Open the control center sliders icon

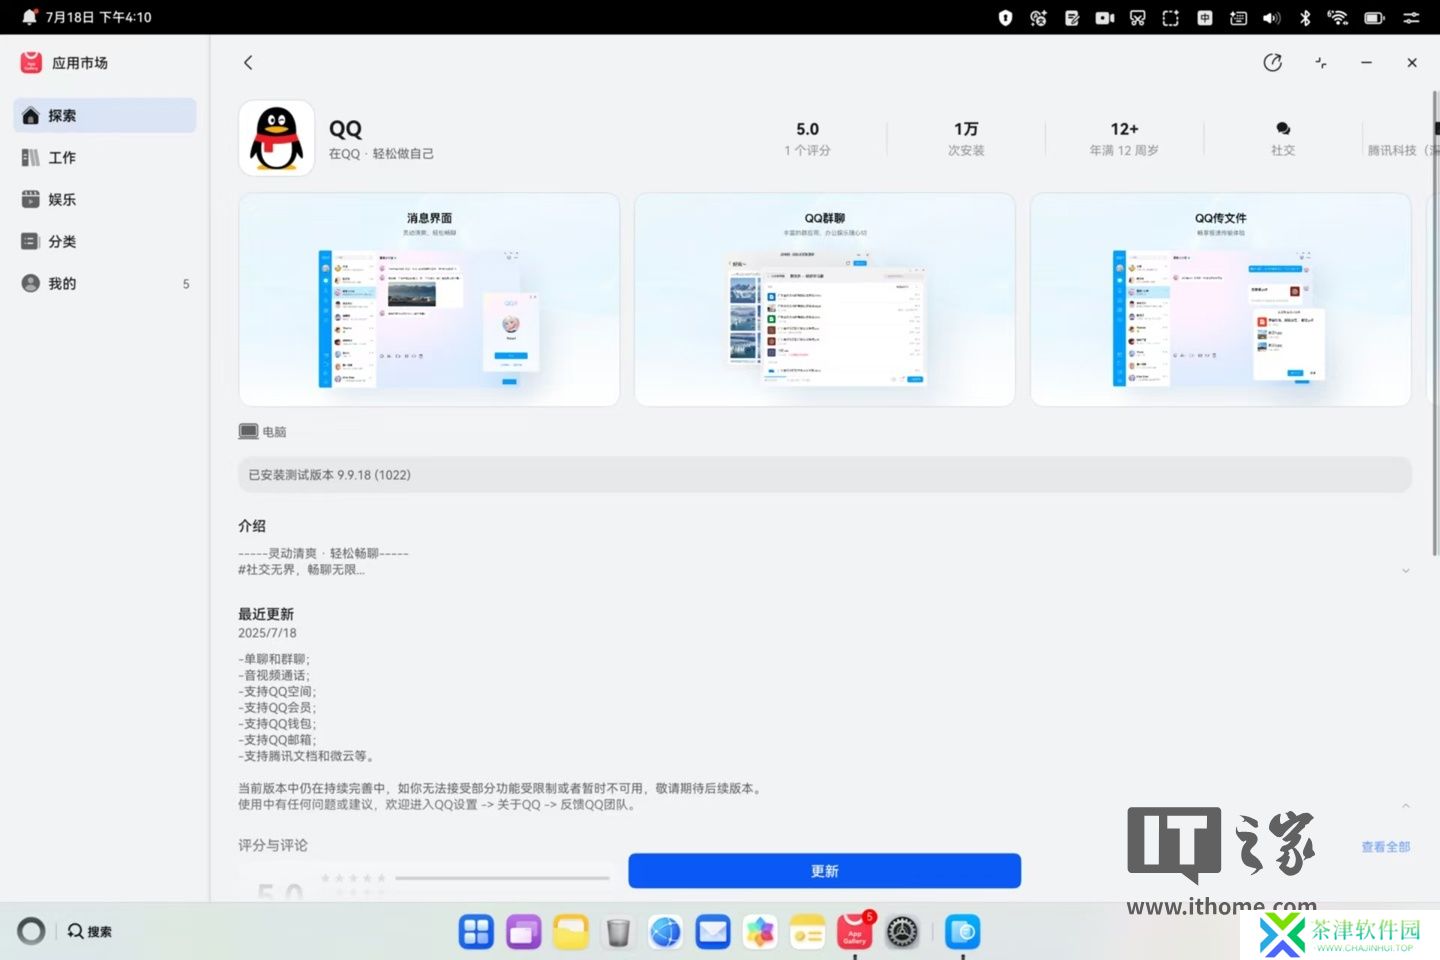pyautogui.click(x=1411, y=17)
